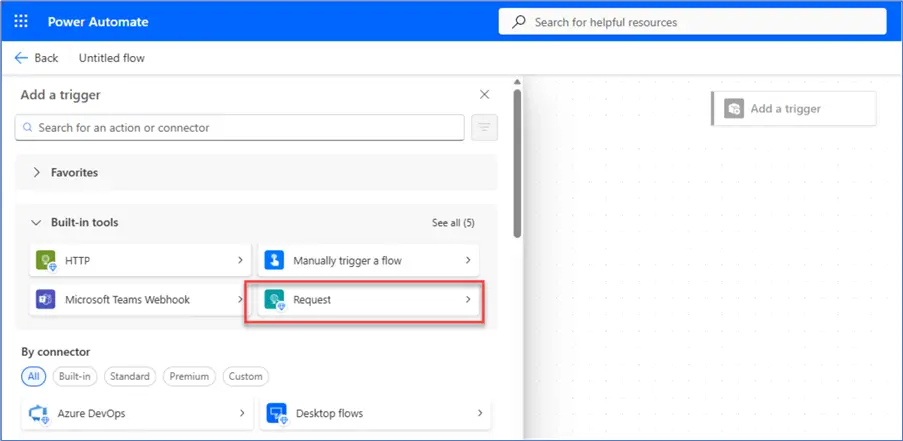This screenshot has width=903, height=441.
Task: Click the filter icon beside connector search
Action: pyautogui.click(x=484, y=127)
